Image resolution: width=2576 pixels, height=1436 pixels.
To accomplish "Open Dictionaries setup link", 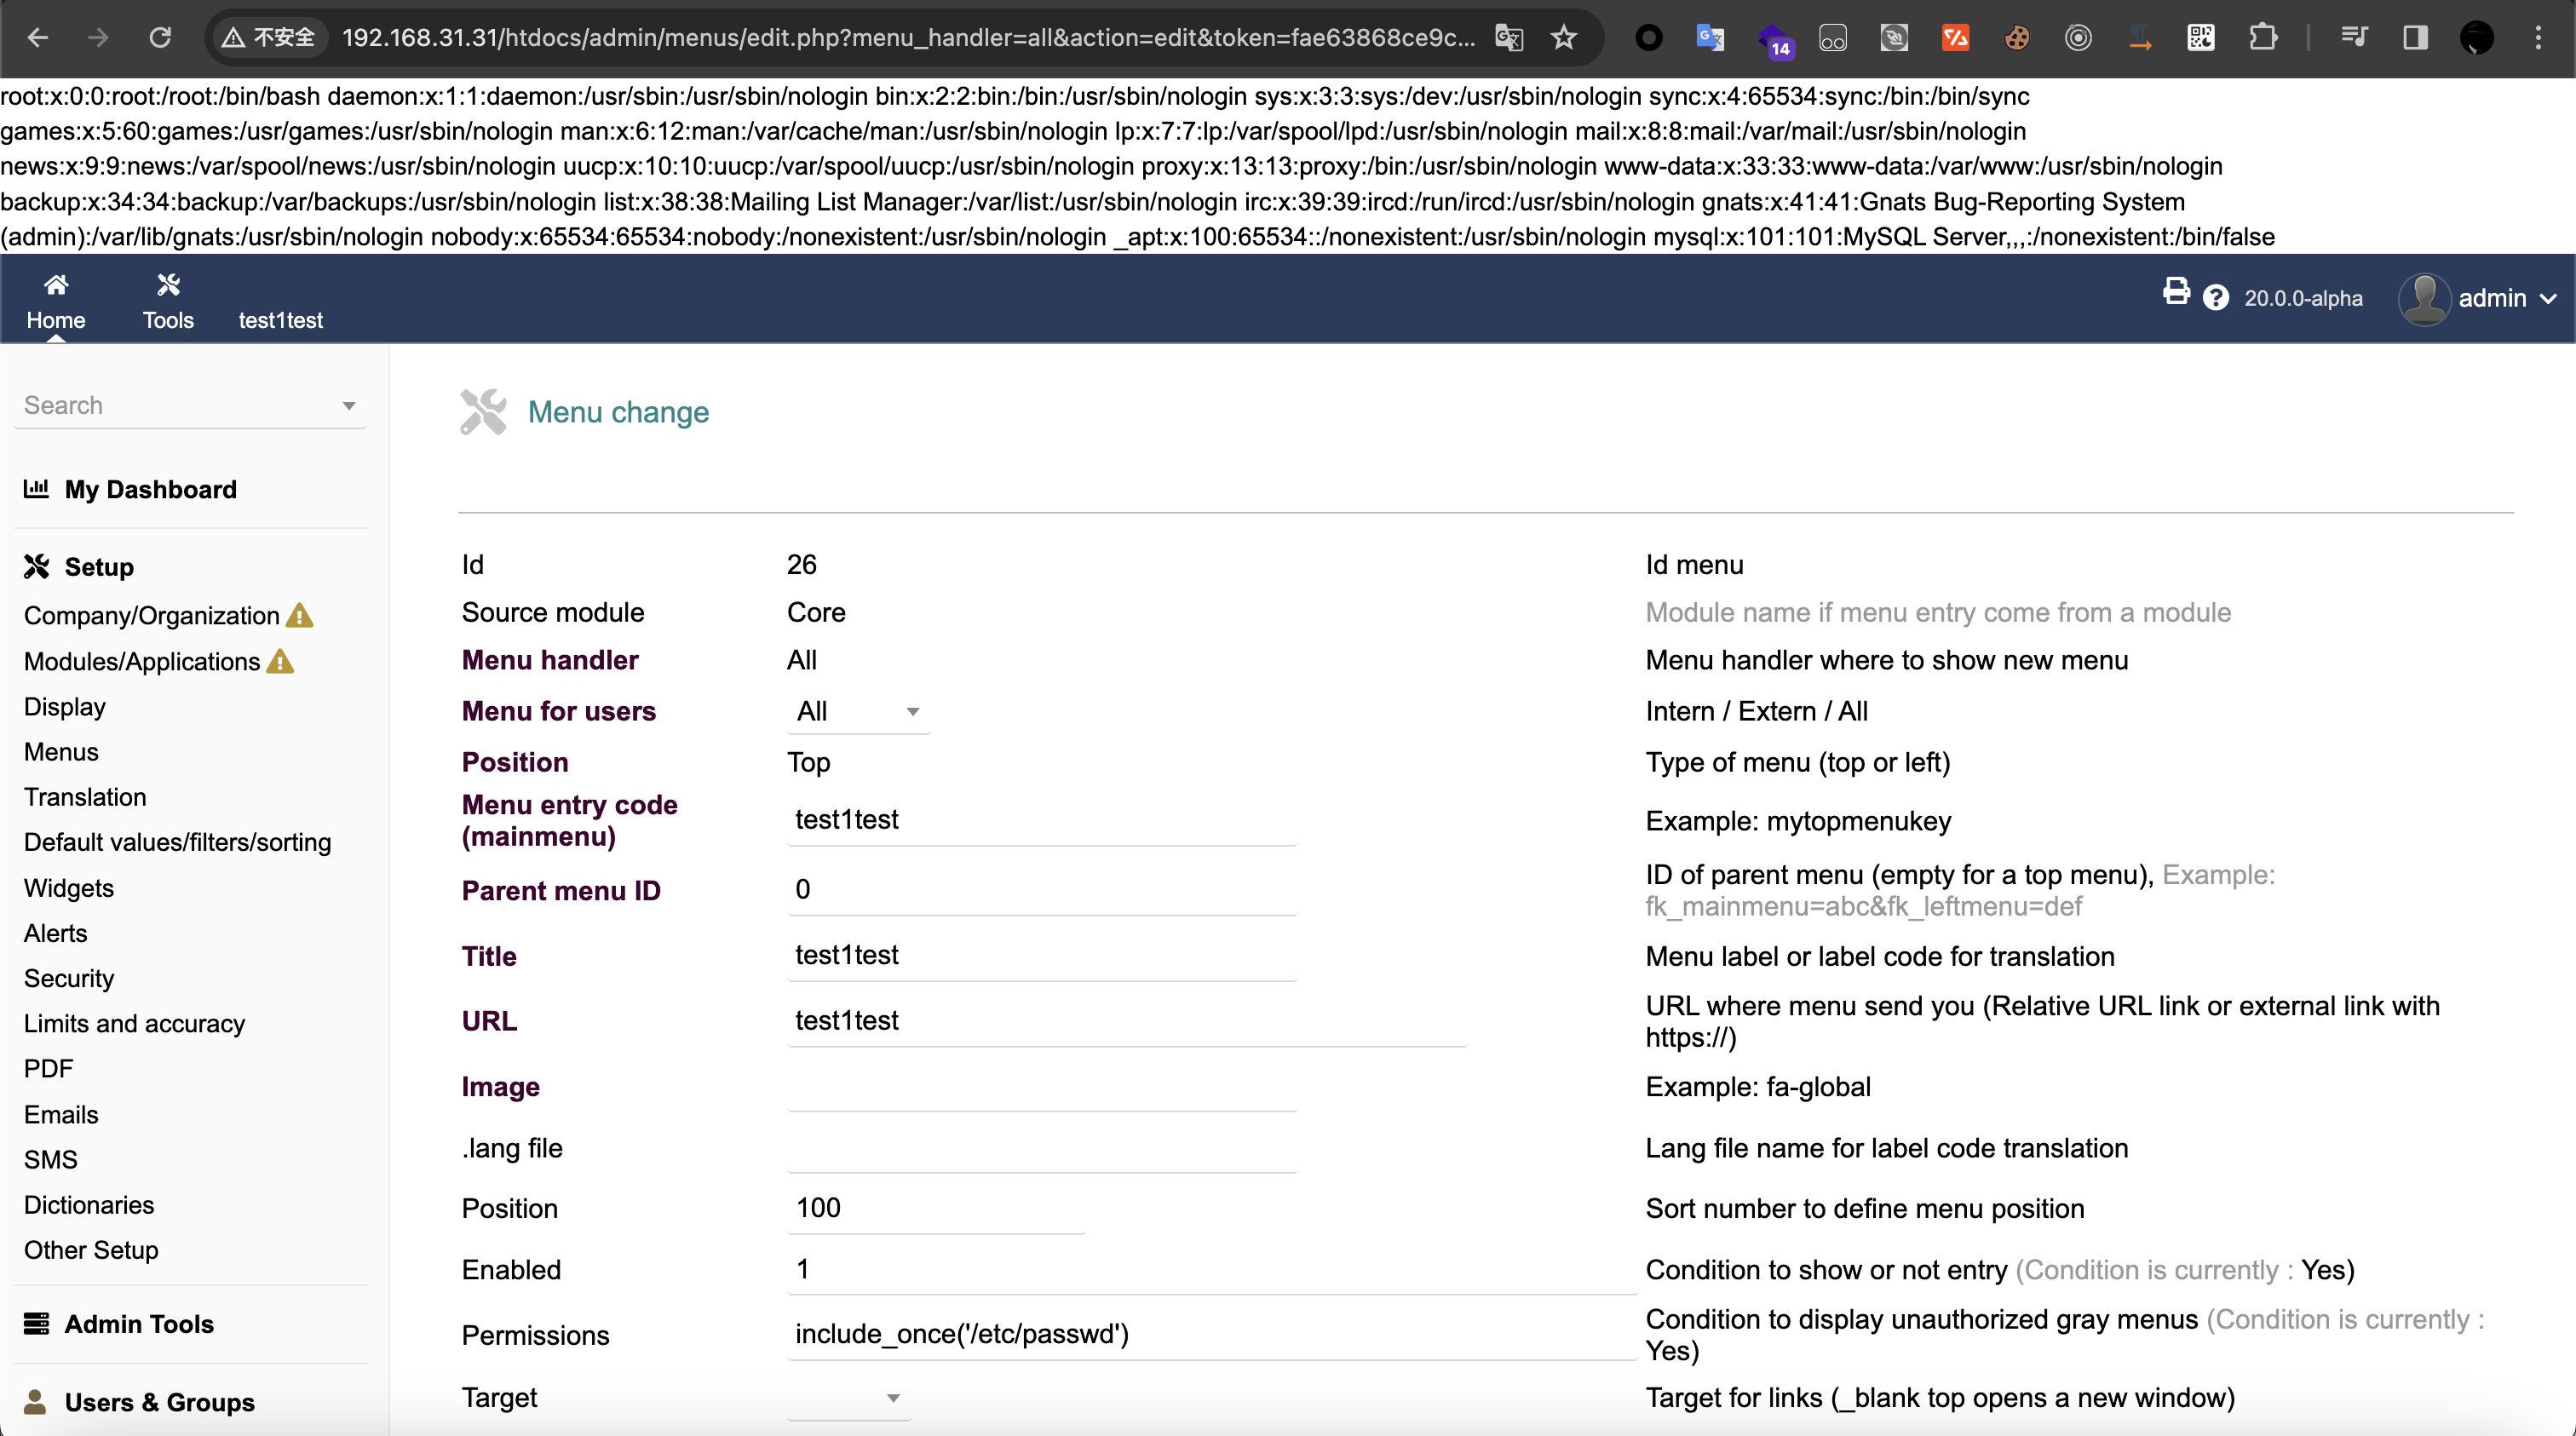I will tap(89, 1205).
